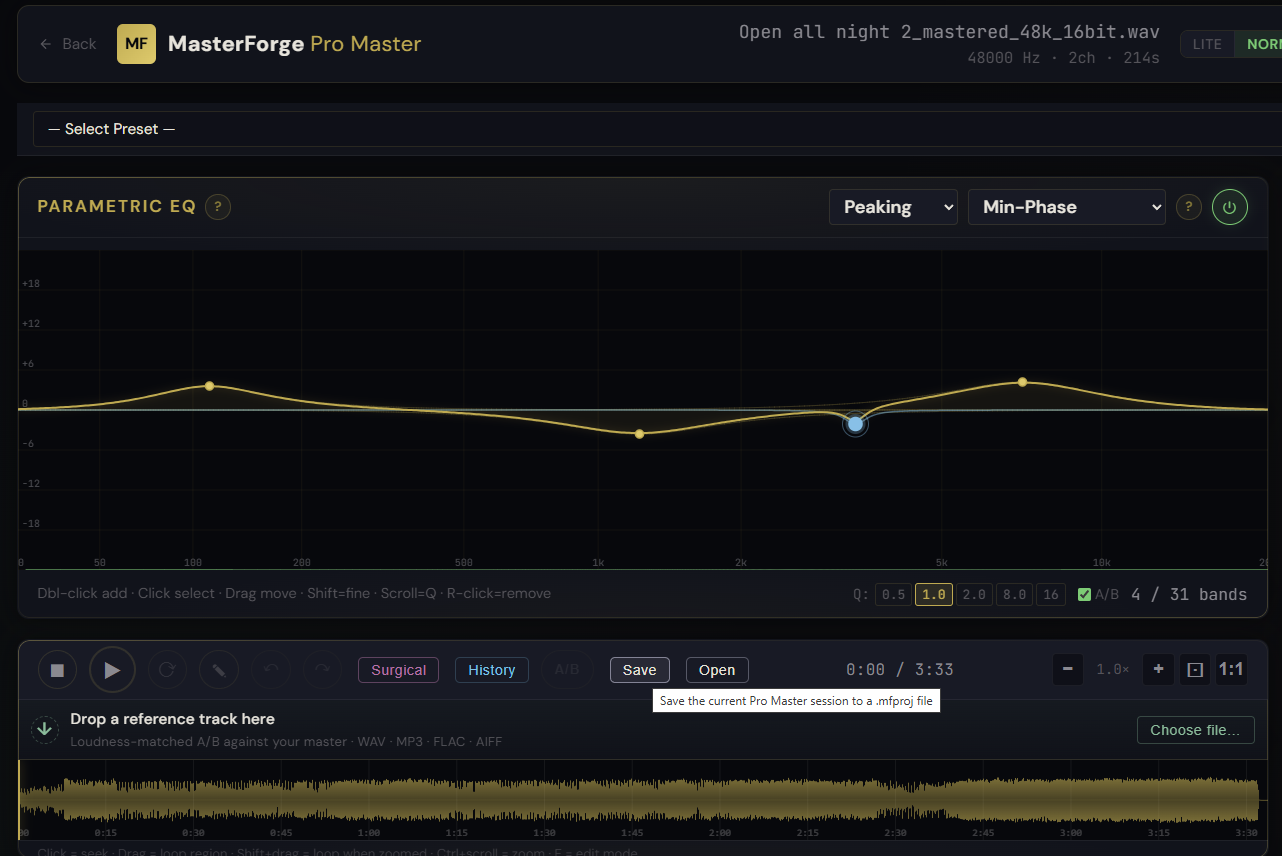
Task: Stop playback
Action: pyautogui.click(x=58, y=670)
